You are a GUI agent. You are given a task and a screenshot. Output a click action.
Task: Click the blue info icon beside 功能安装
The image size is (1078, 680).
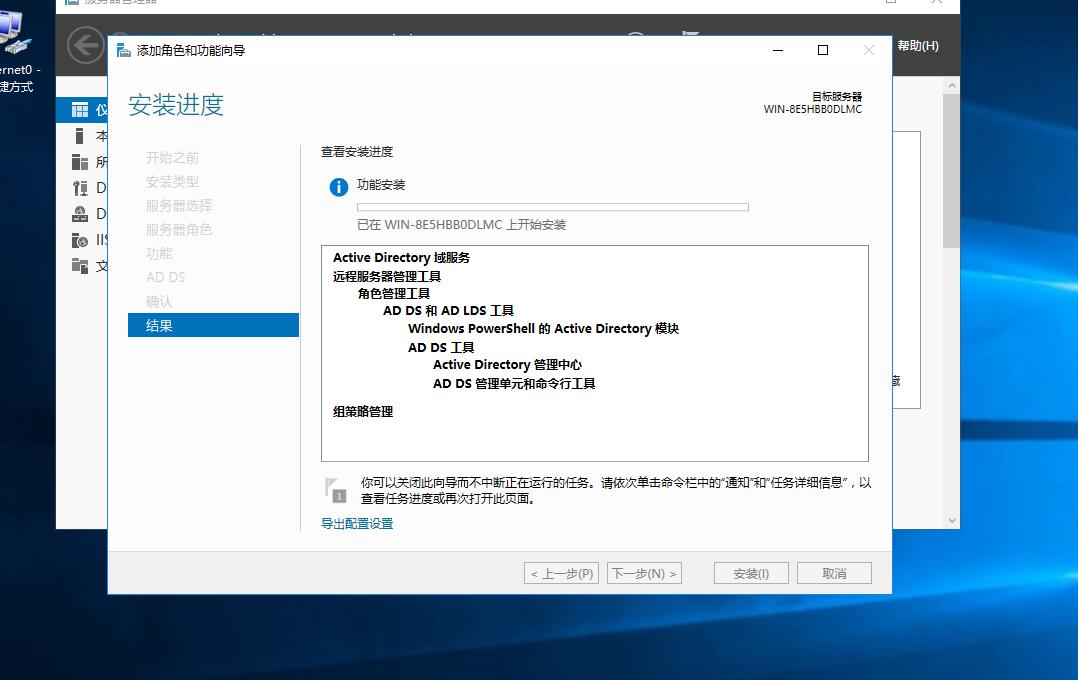(x=337, y=186)
